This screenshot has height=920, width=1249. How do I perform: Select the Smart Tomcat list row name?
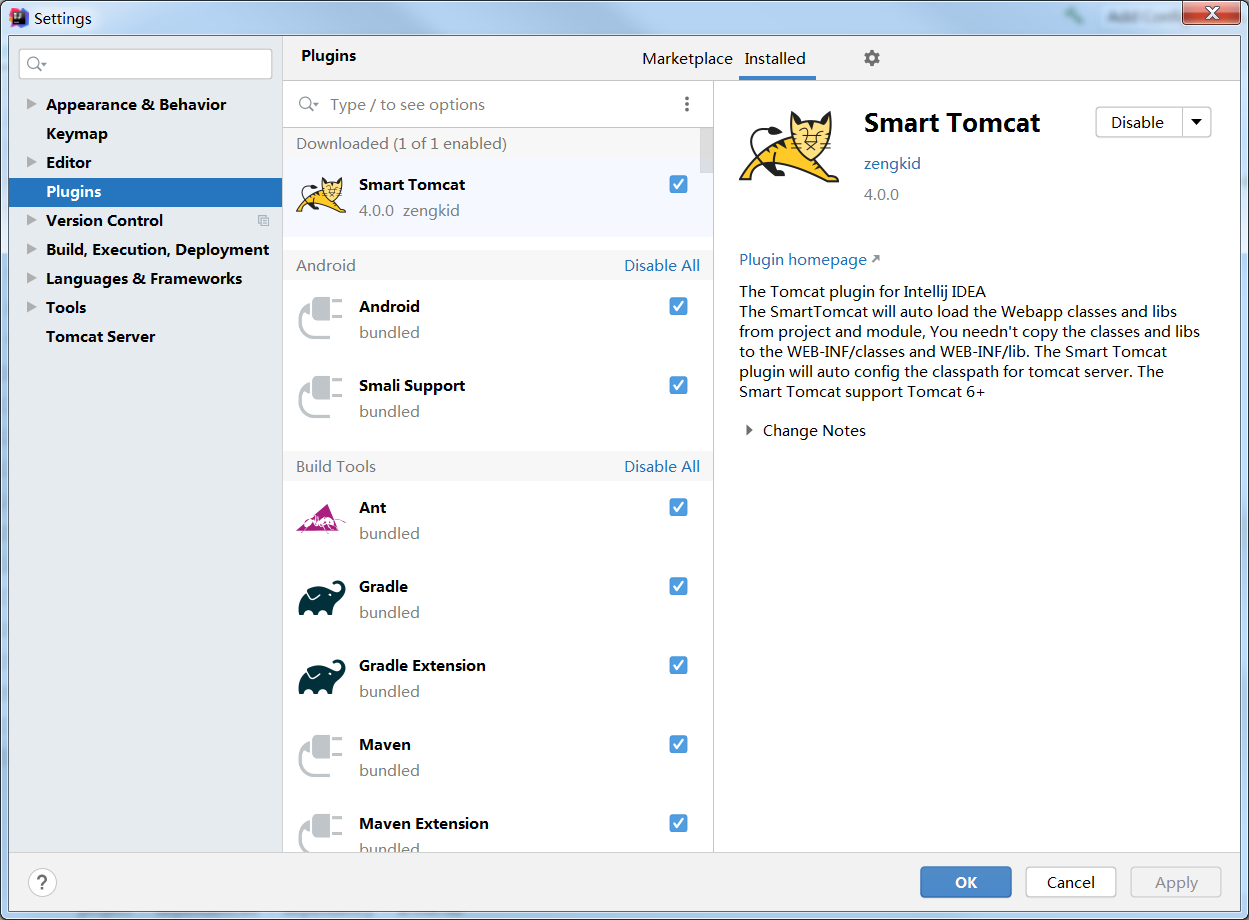412,184
